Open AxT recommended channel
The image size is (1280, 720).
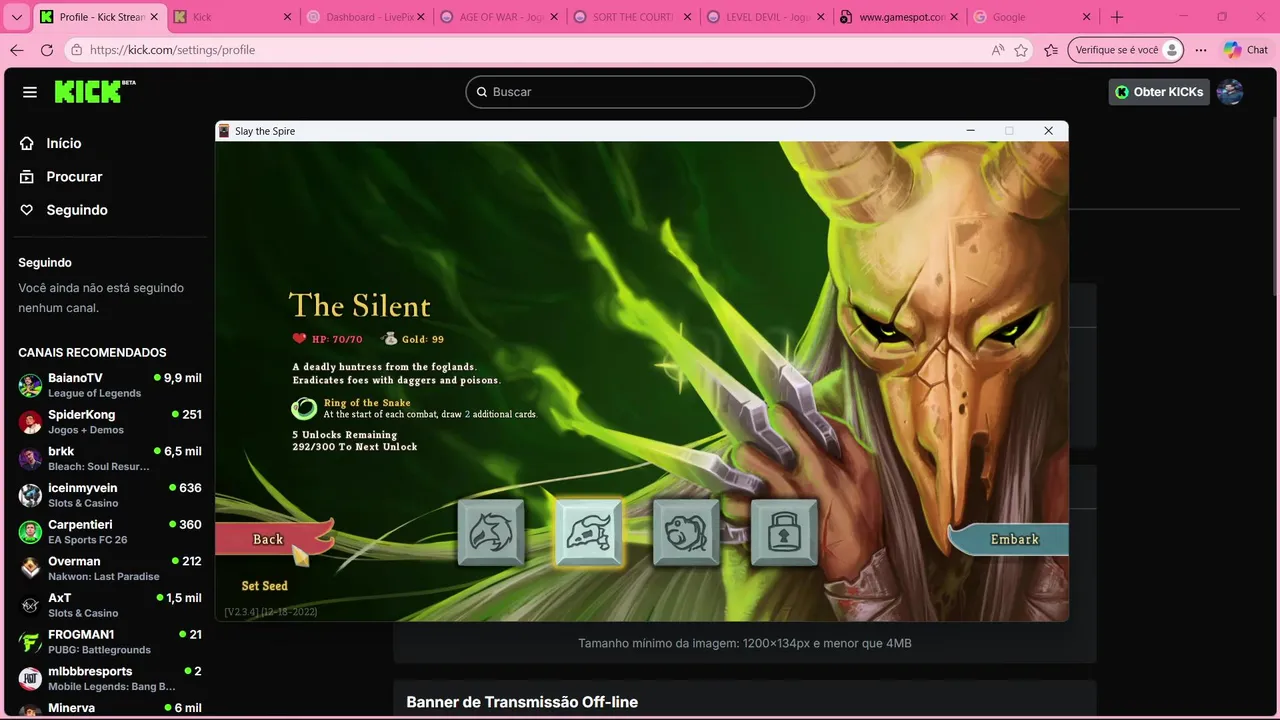(x=110, y=605)
